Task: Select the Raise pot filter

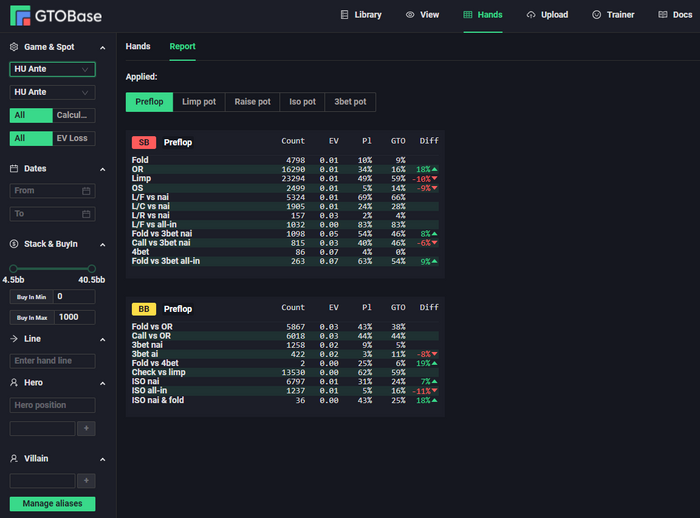Action: tap(253, 102)
